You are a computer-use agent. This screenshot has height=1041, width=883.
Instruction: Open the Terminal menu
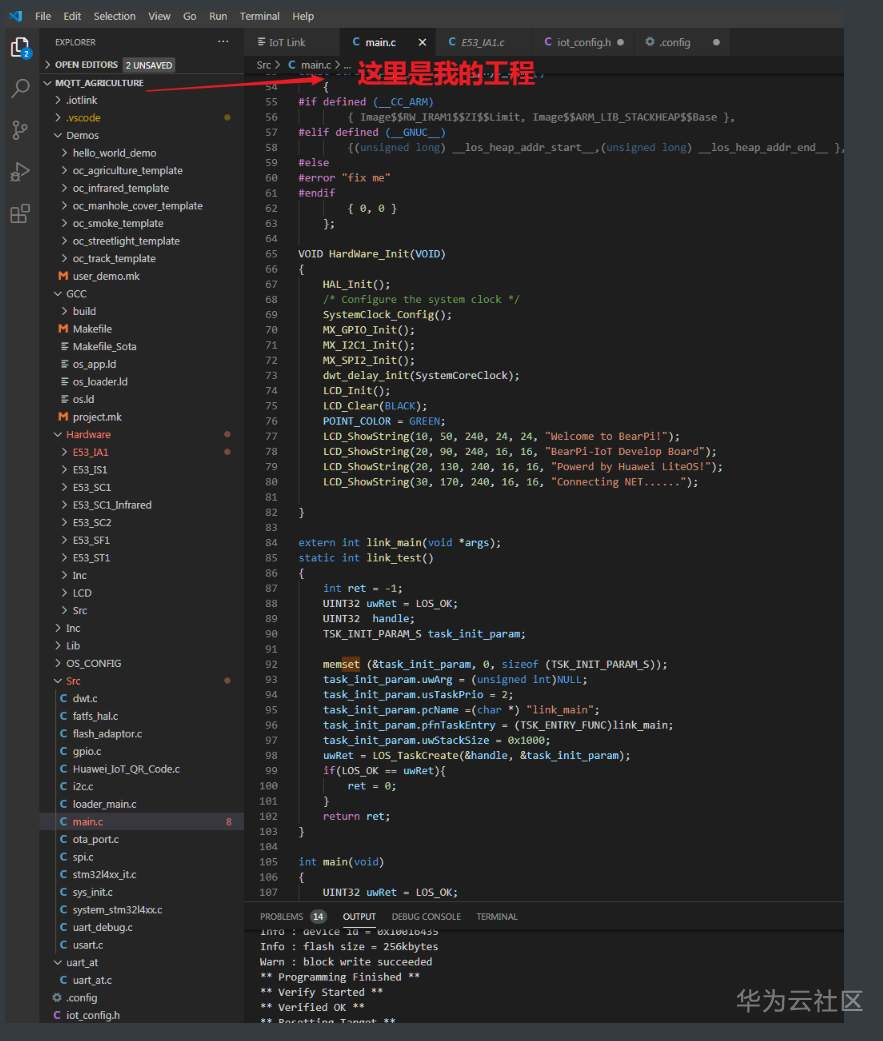pyautogui.click(x=260, y=16)
